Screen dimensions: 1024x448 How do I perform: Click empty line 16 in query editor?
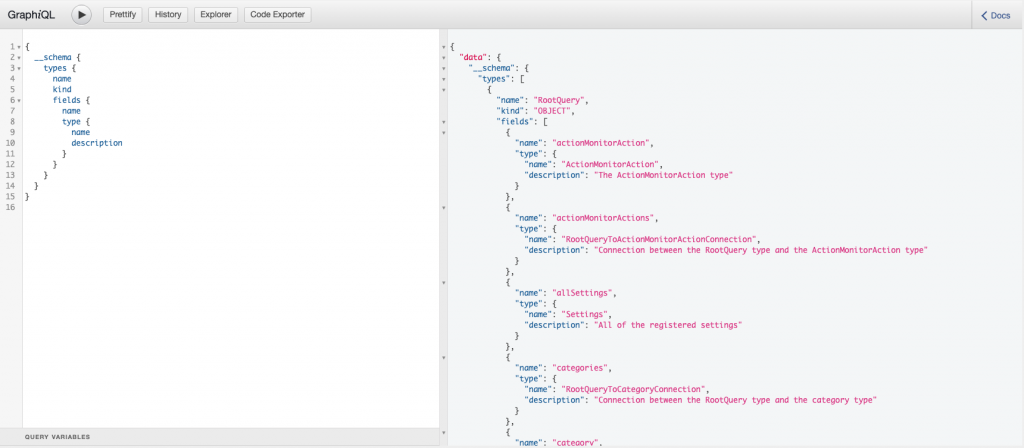[x=200, y=207]
